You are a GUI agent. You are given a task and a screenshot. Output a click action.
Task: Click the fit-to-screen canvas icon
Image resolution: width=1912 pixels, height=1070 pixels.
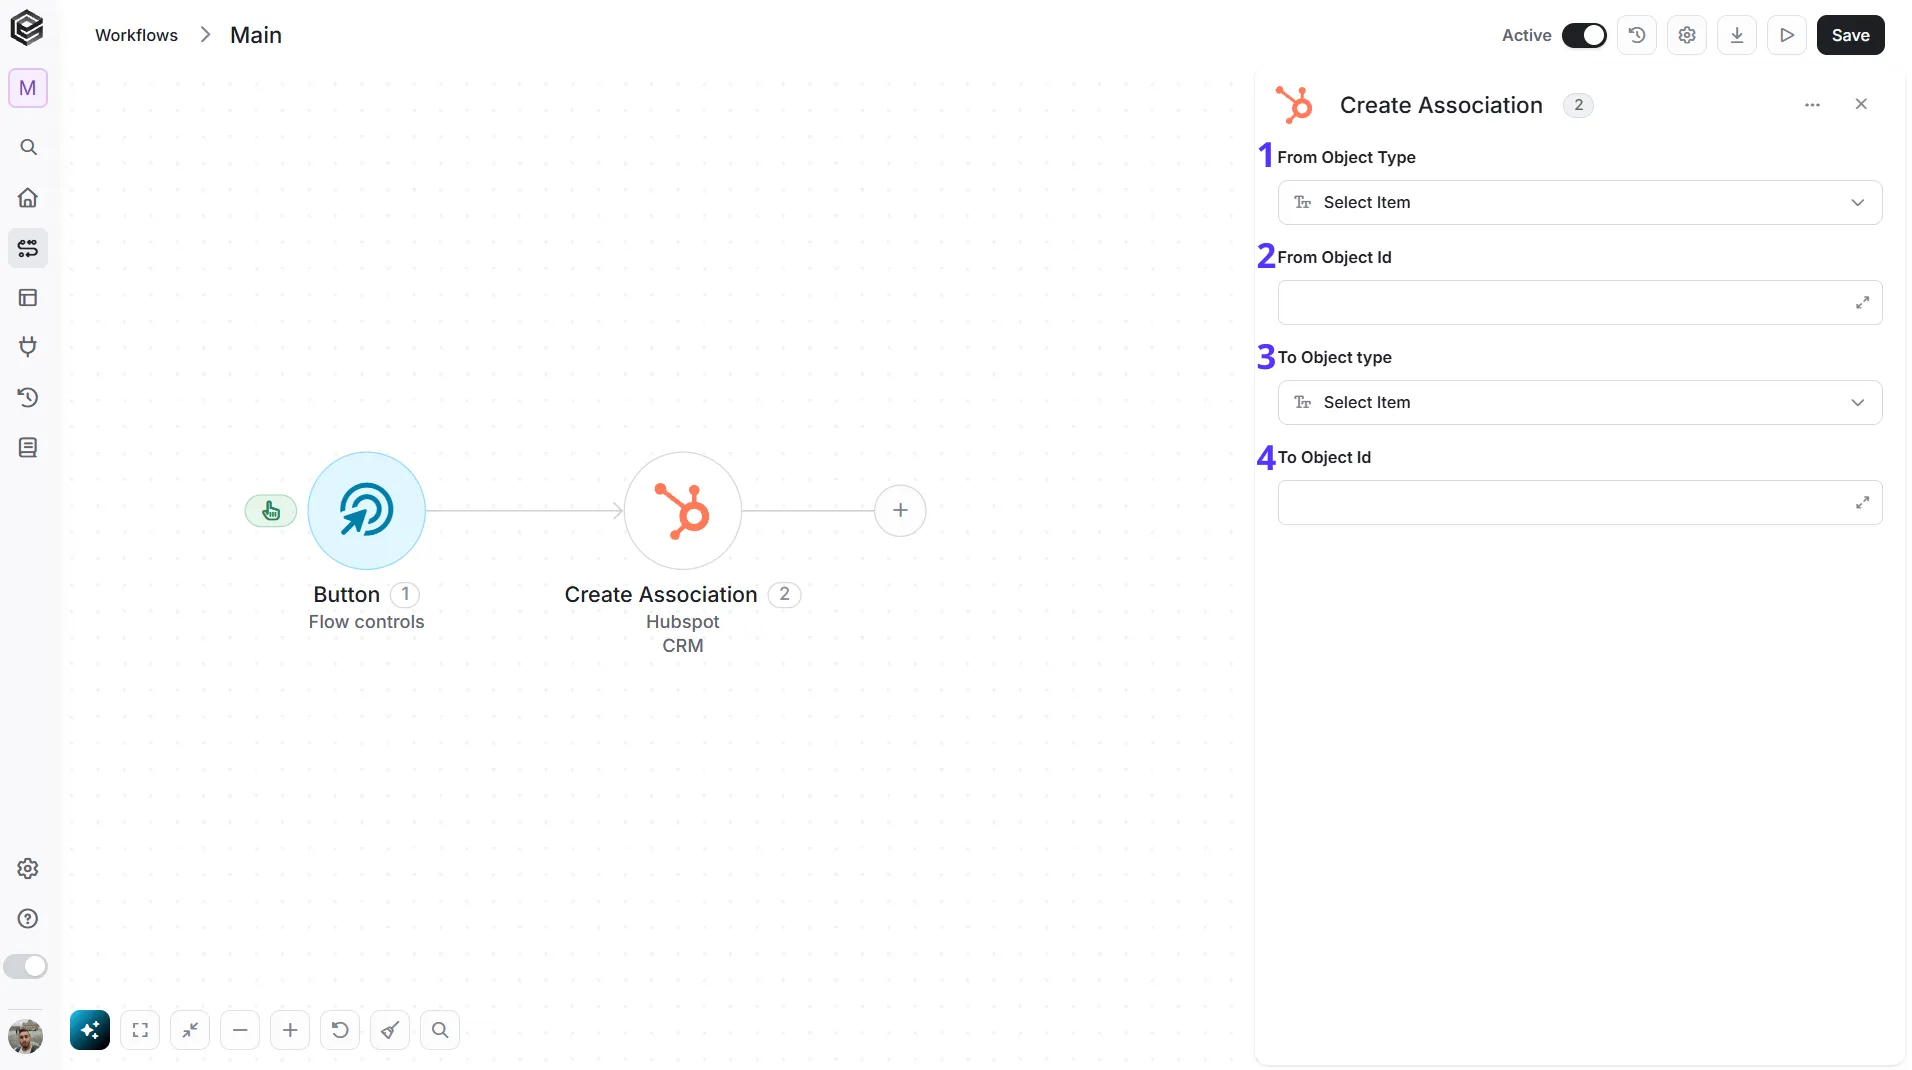pyautogui.click(x=140, y=1030)
